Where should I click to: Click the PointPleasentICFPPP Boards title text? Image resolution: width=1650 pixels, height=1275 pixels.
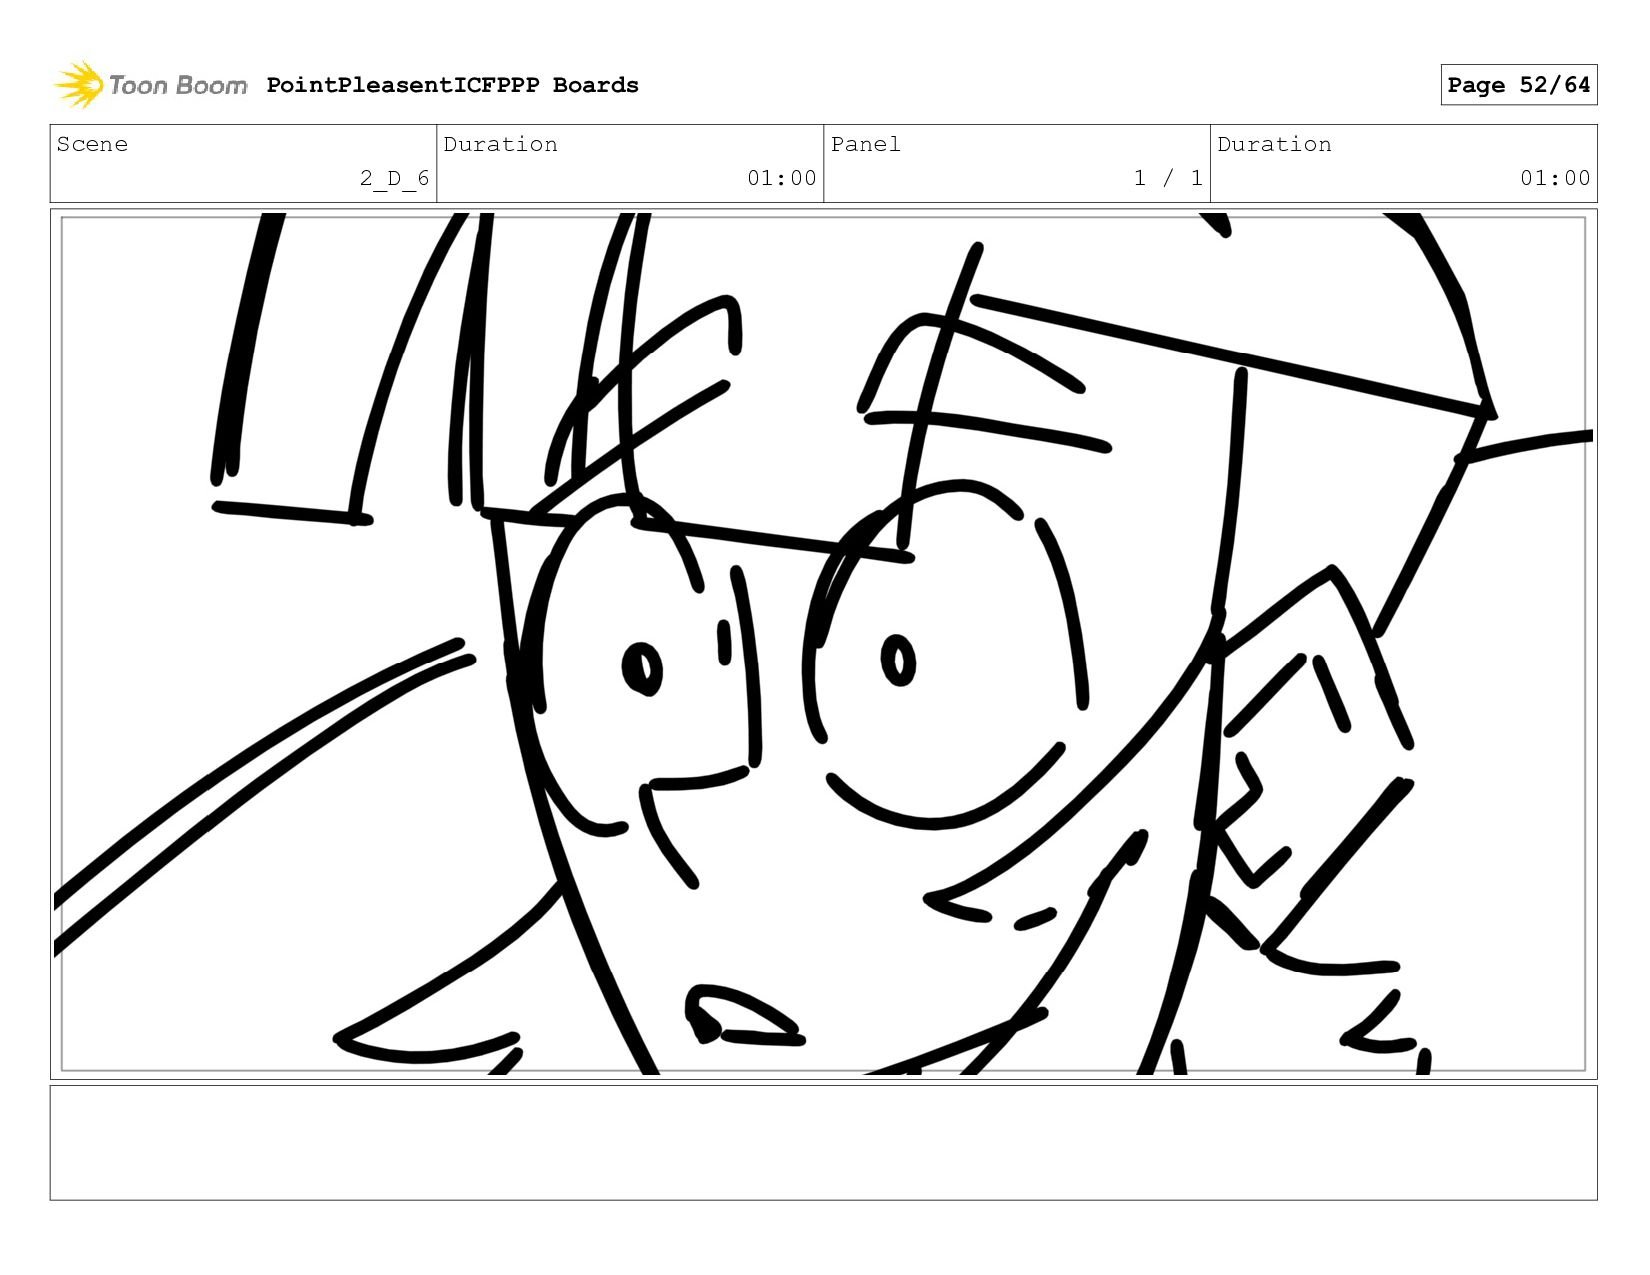point(452,85)
